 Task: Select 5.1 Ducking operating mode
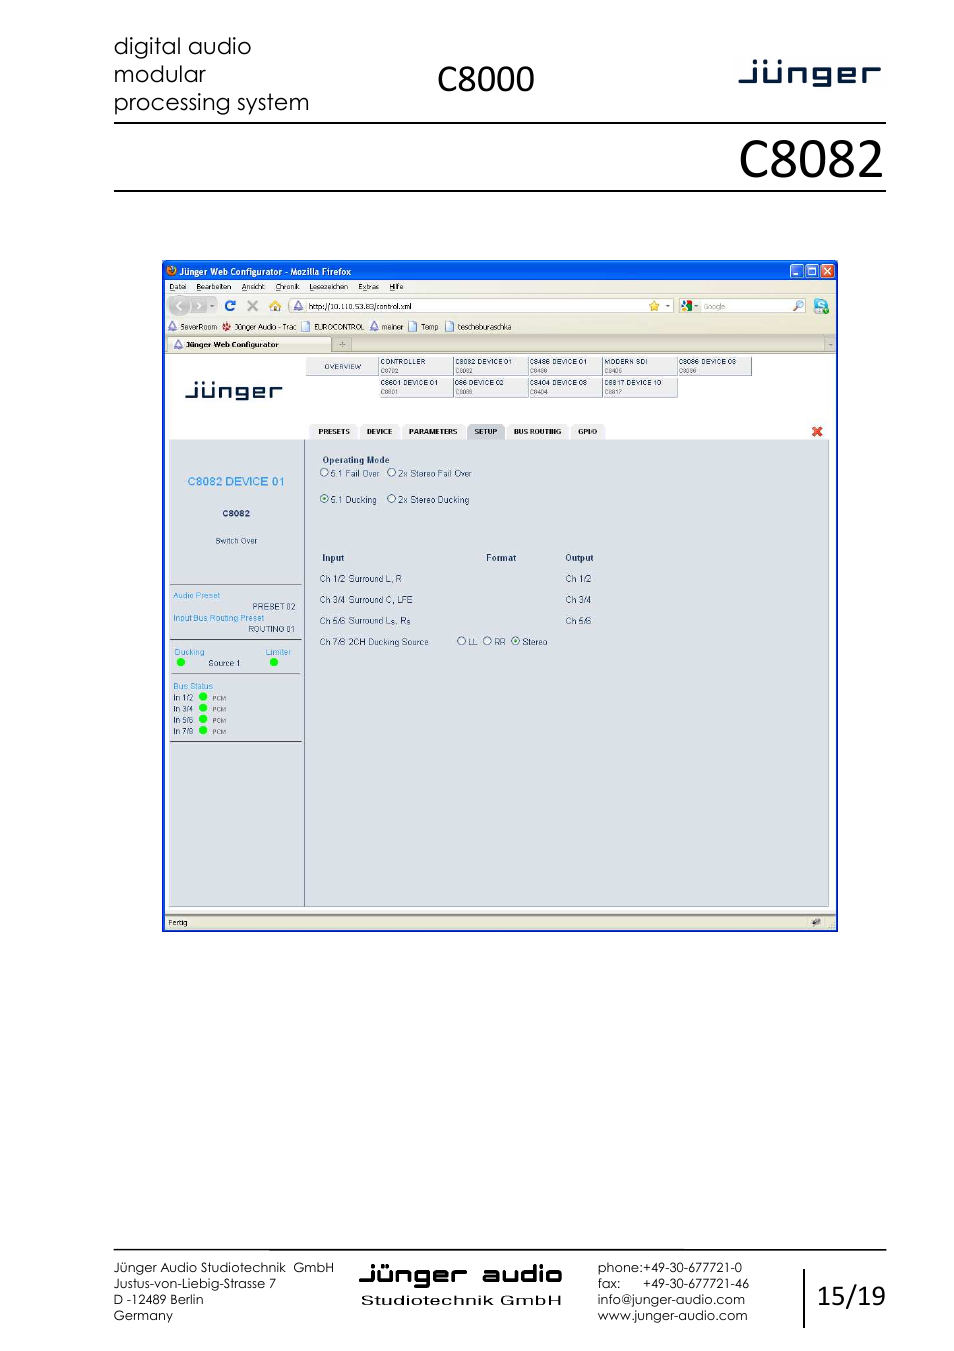324,499
